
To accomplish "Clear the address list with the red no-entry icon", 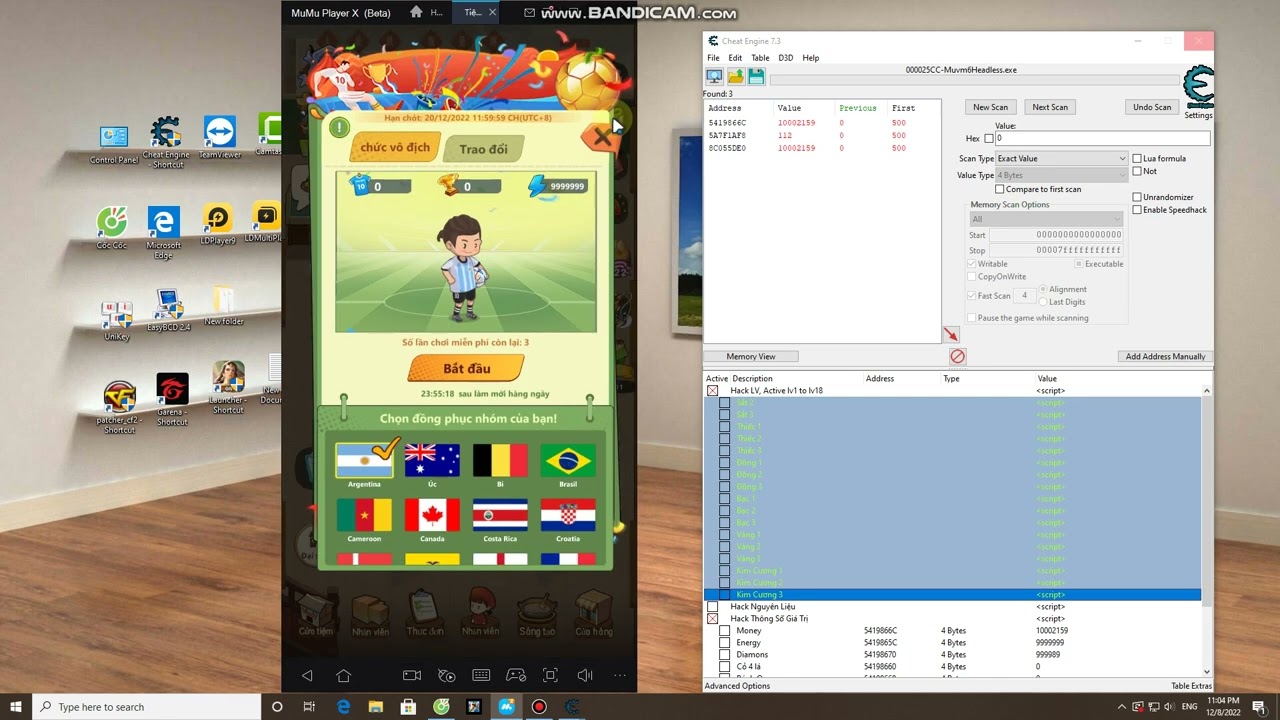I will coord(957,356).
